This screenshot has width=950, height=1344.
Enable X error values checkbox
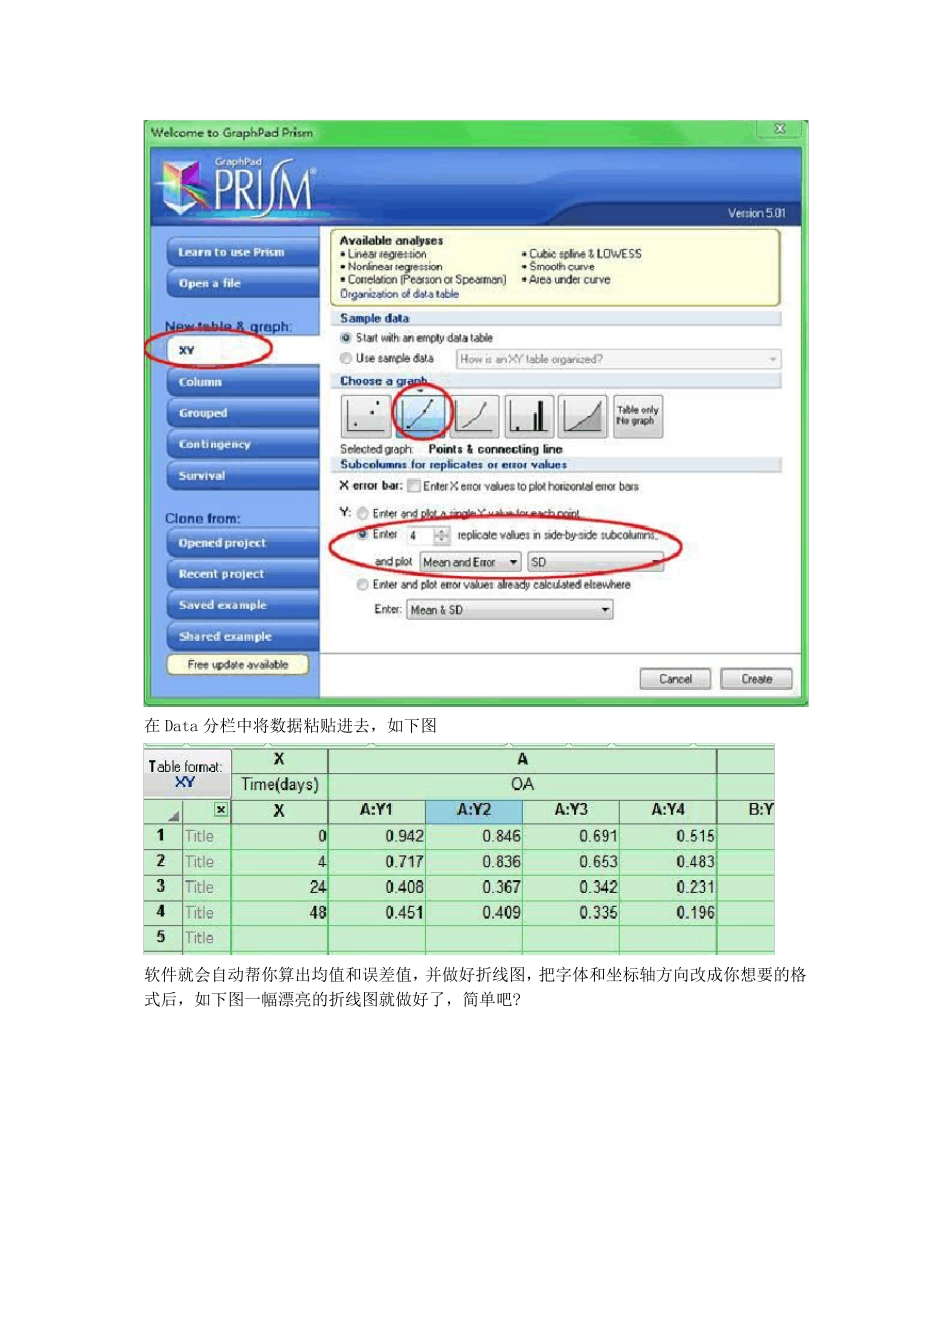pos(414,486)
